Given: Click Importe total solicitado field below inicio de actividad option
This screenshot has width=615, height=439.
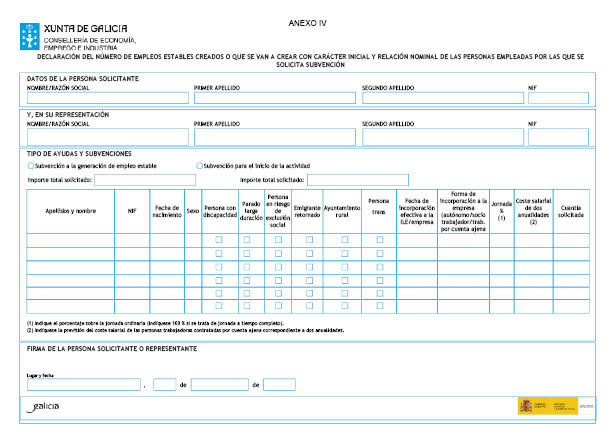Looking at the screenshot, I should tap(358, 180).
